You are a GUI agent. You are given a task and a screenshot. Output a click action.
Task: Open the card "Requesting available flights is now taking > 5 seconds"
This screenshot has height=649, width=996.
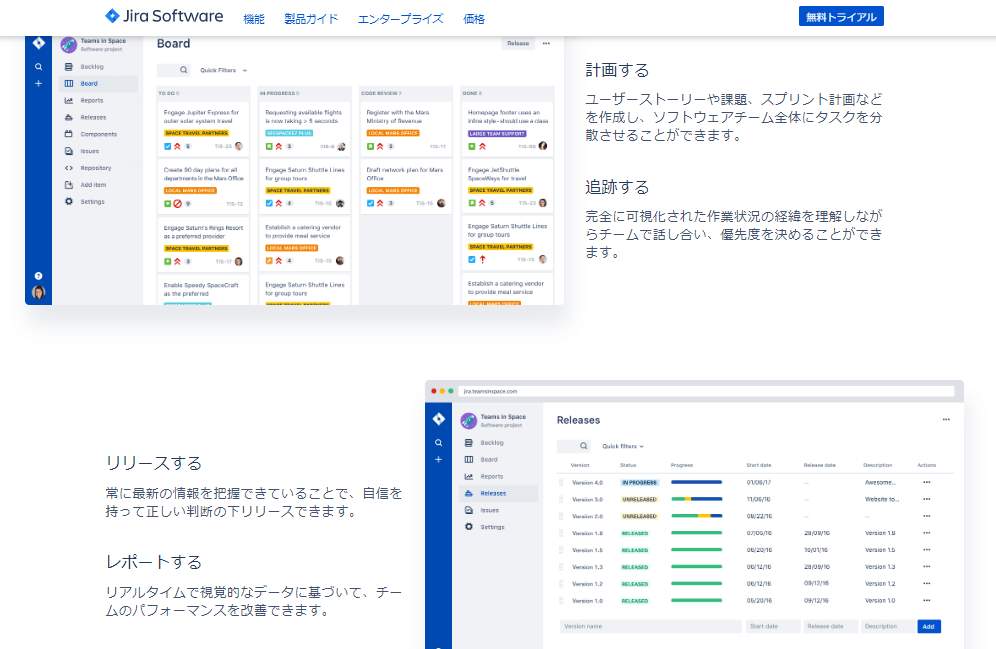point(305,129)
